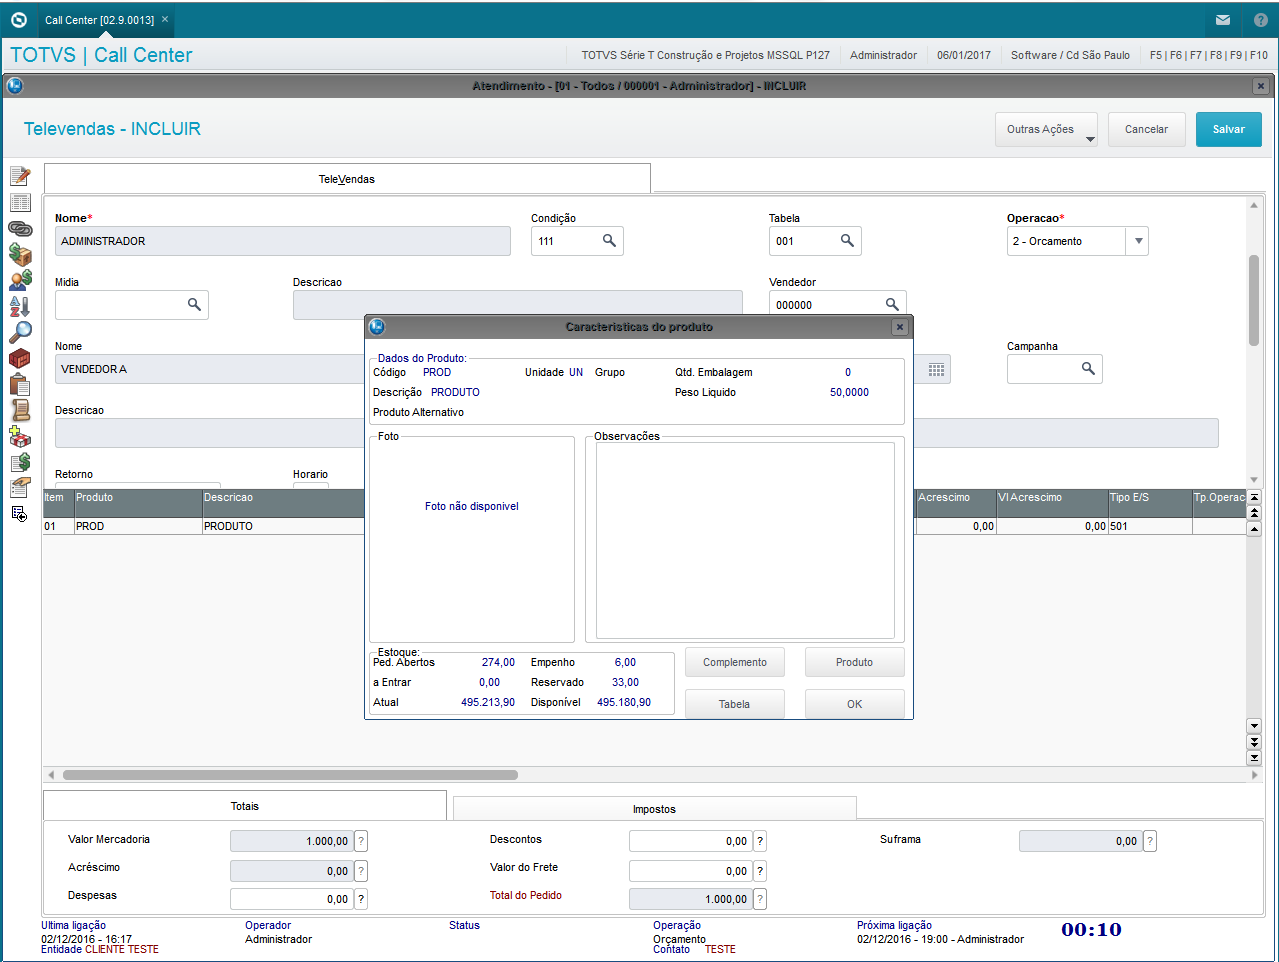Click the magnifying glass sidebar icon

[x=20, y=332]
